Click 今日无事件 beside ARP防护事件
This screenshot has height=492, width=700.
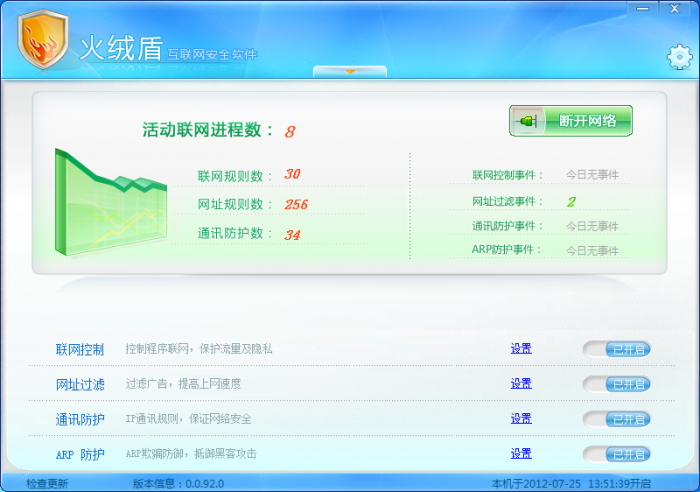coord(592,251)
